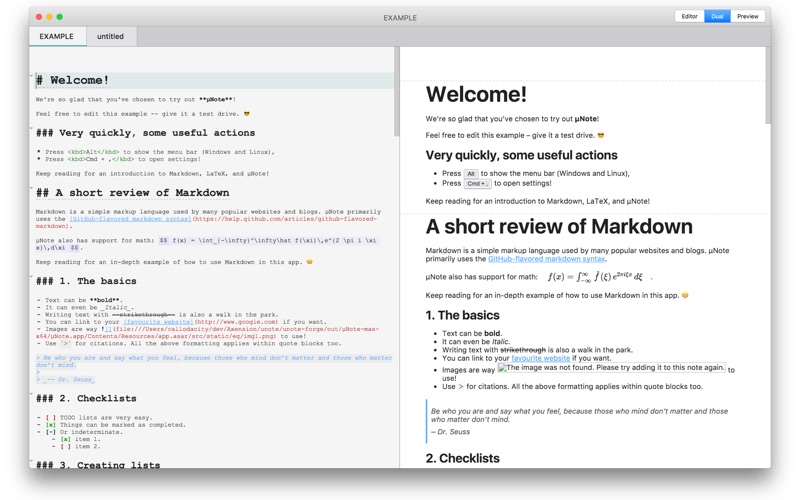Click 'A short review of Markdown' preview heading
800x500 pixels.
[x=559, y=227]
